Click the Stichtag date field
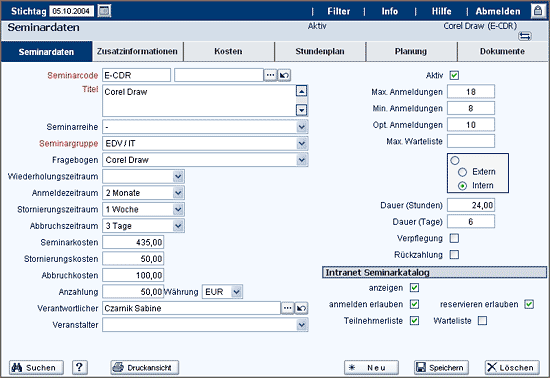550x378 pixels. point(72,11)
